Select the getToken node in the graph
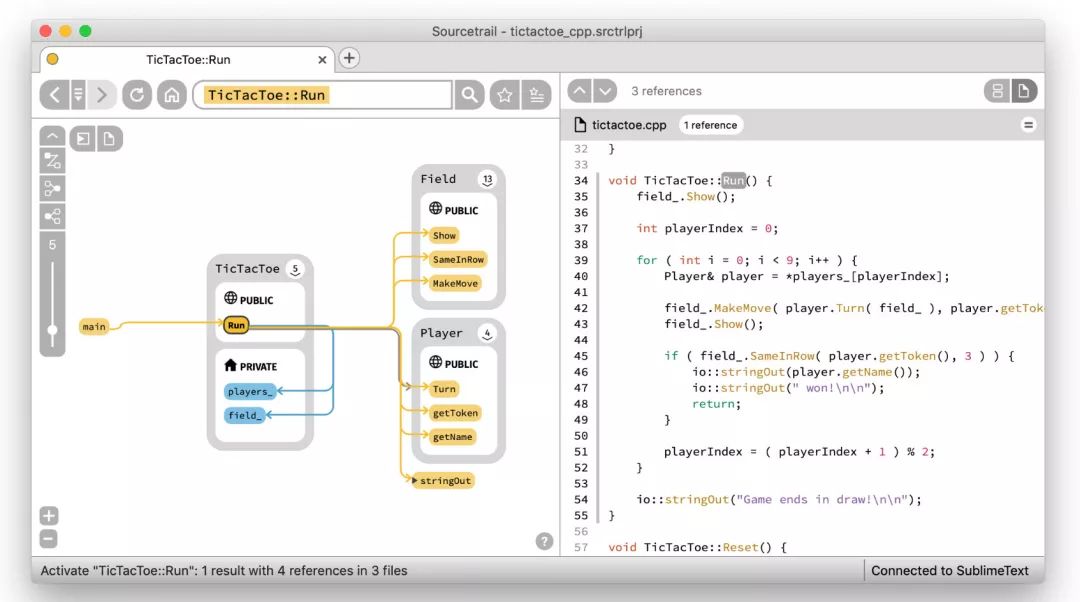1080x602 pixels. click(455, 413)
